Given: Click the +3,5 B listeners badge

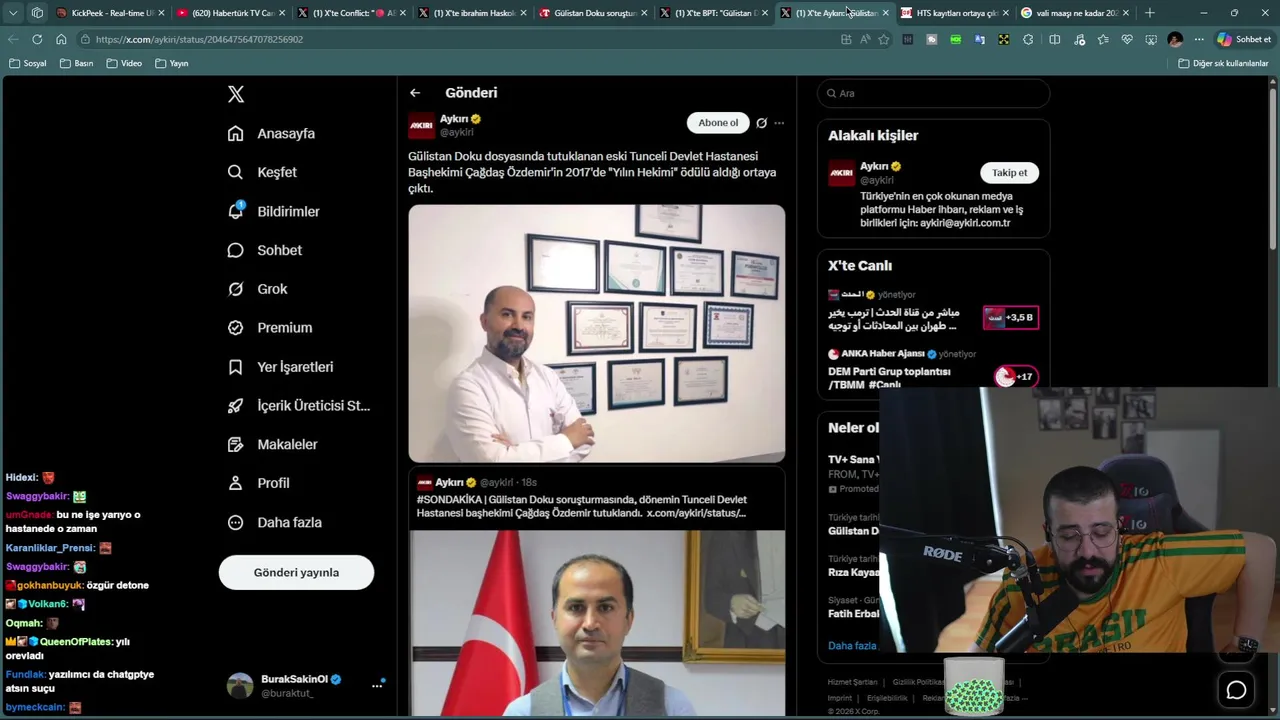Looking at the screenshot, I should pos(1010,318).
